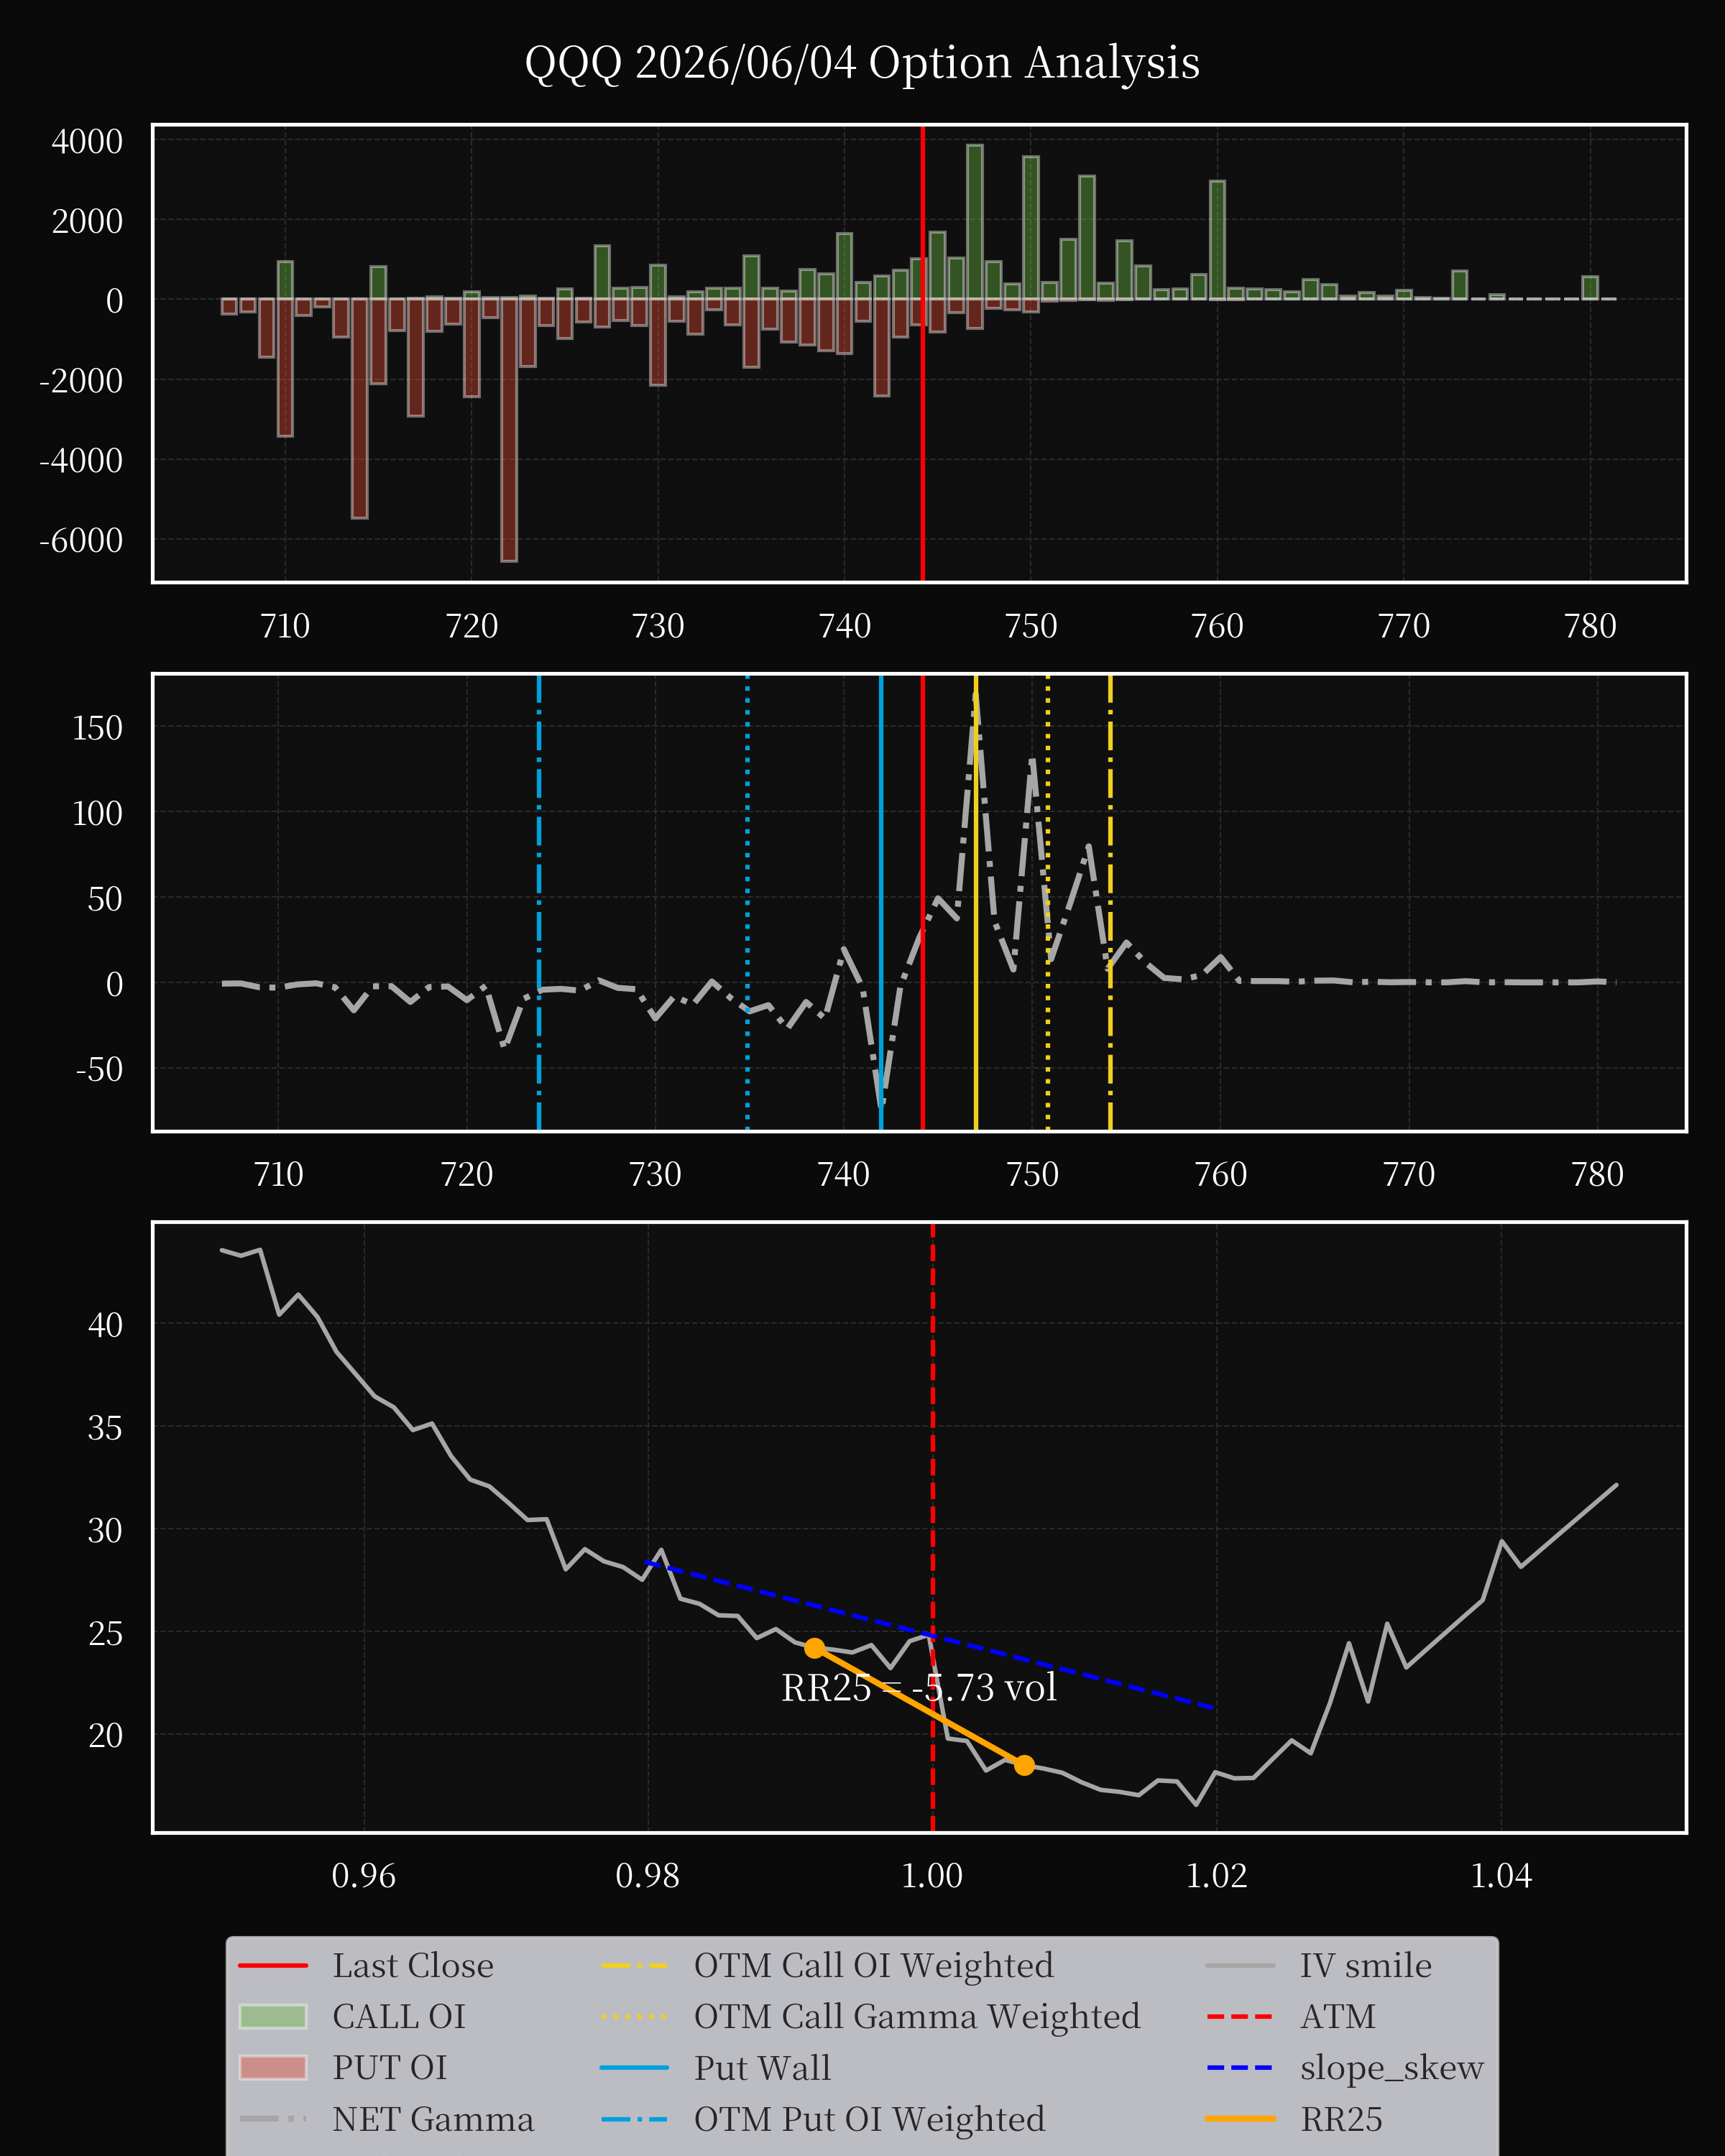Click the '780' x-axis label under the OI chart

[x=1590, y=626]
